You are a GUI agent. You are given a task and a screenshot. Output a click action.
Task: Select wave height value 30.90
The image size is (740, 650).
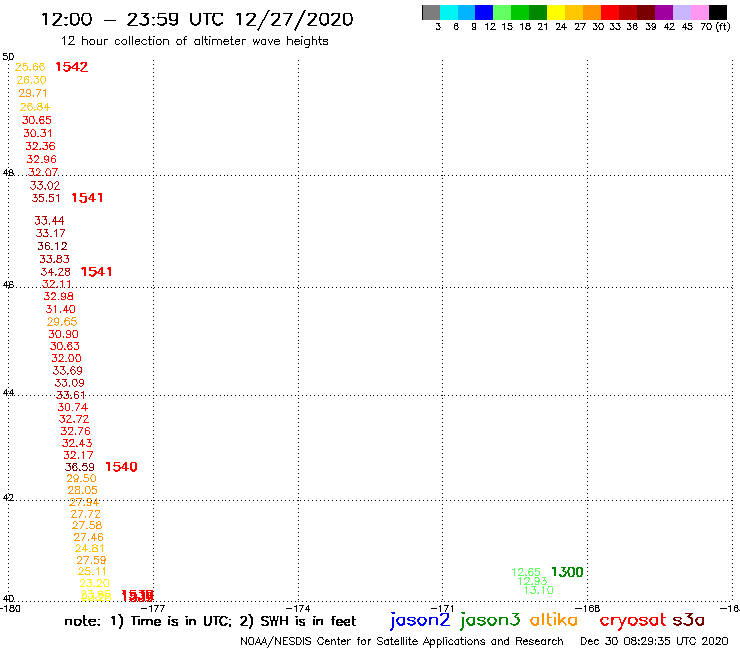[63, 334]
